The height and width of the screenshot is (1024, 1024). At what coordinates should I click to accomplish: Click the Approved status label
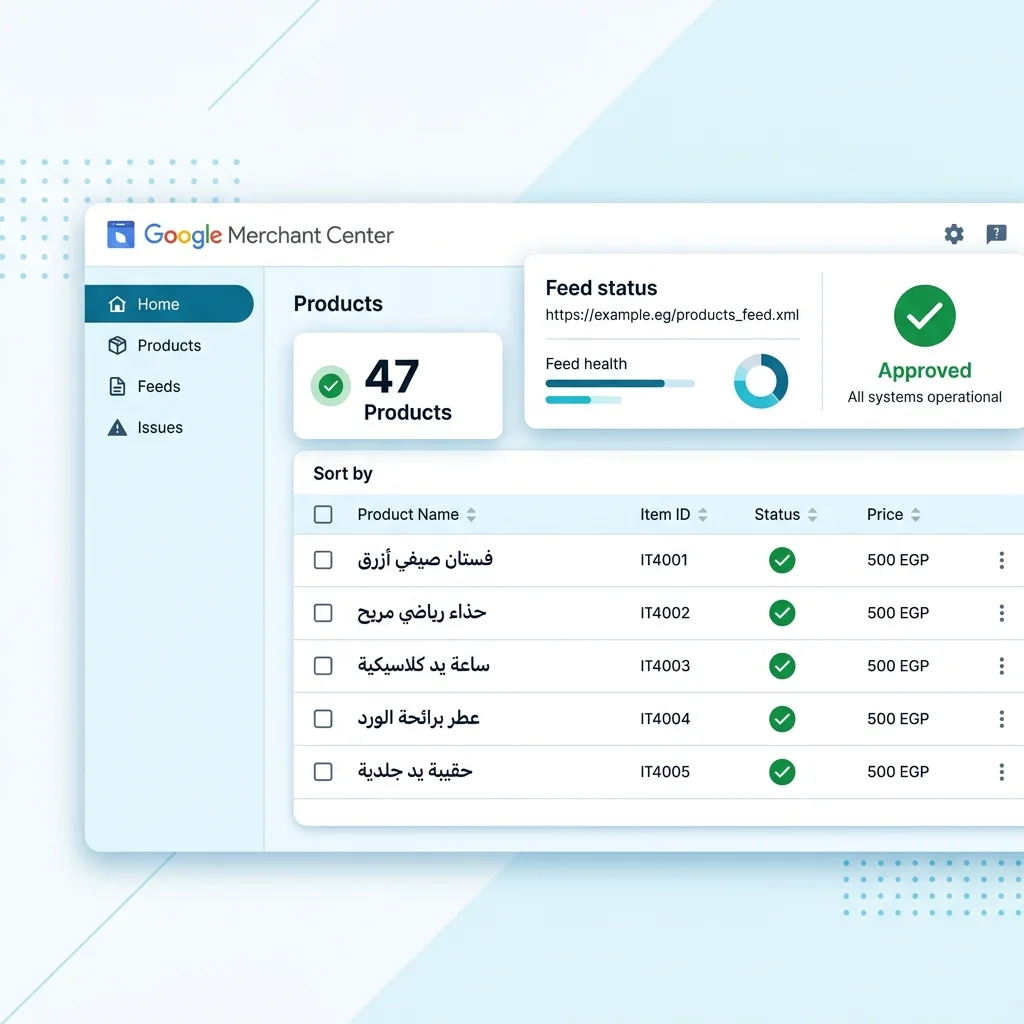(925, 370)
